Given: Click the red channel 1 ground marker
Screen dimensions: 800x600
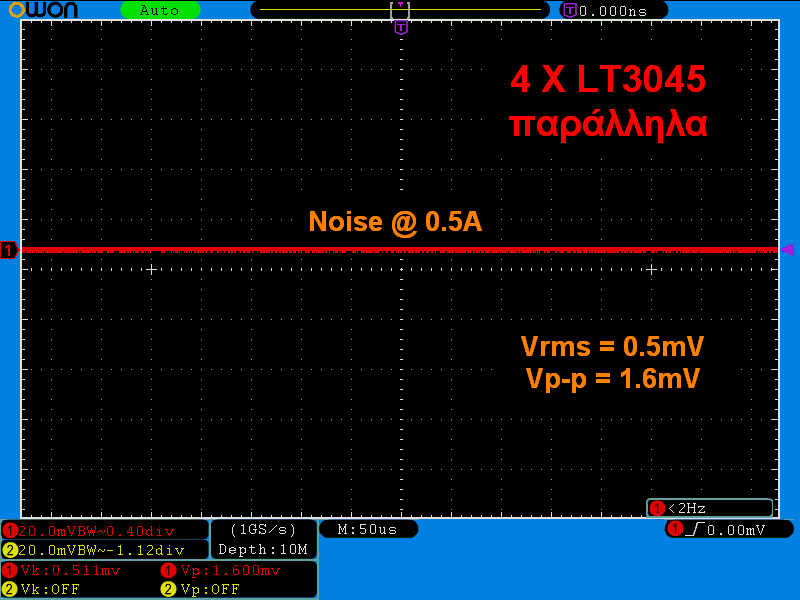Looking at the screenshot, I should 9,250.
